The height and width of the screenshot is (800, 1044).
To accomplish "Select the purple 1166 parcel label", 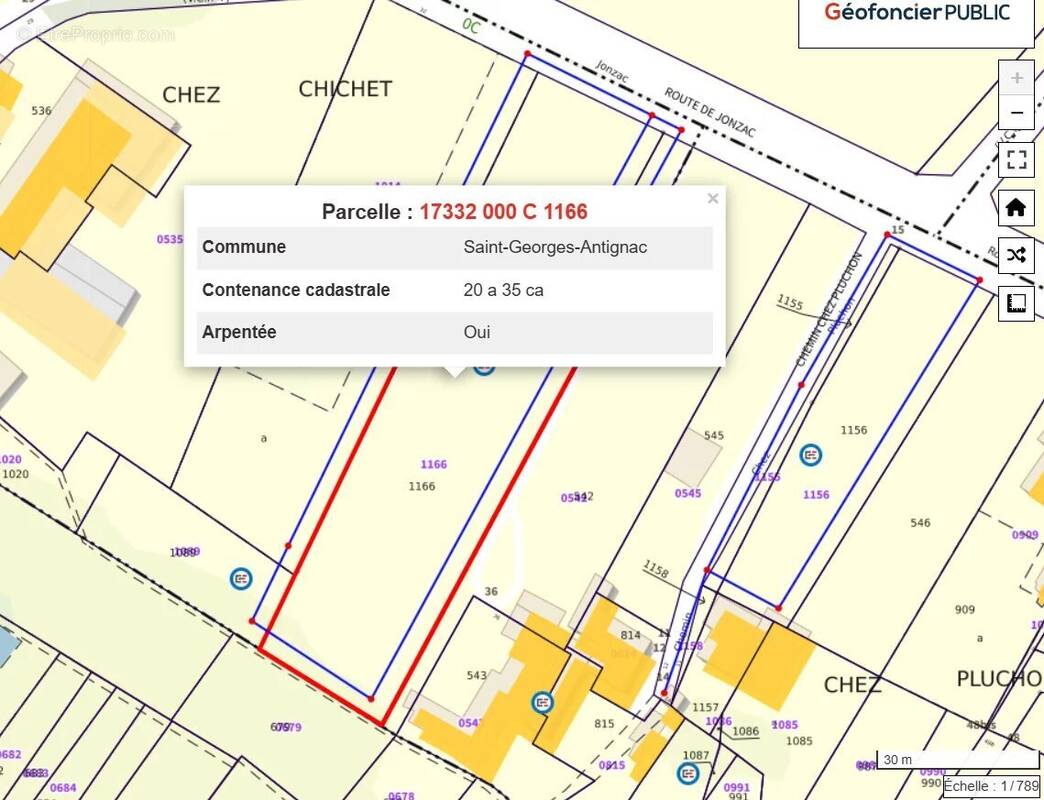I will 433,465.
